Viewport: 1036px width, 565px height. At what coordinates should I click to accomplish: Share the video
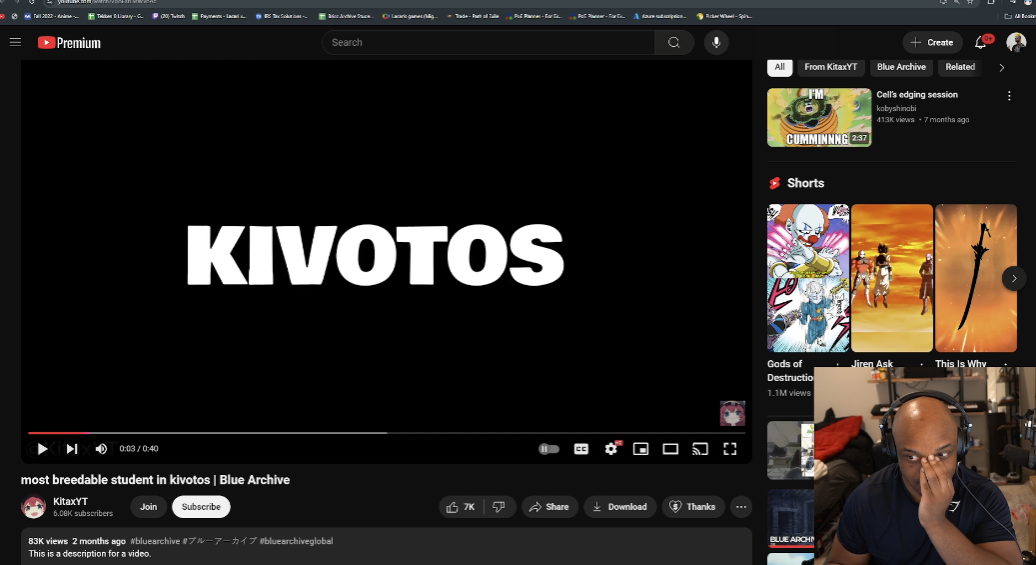pos(550,507)
